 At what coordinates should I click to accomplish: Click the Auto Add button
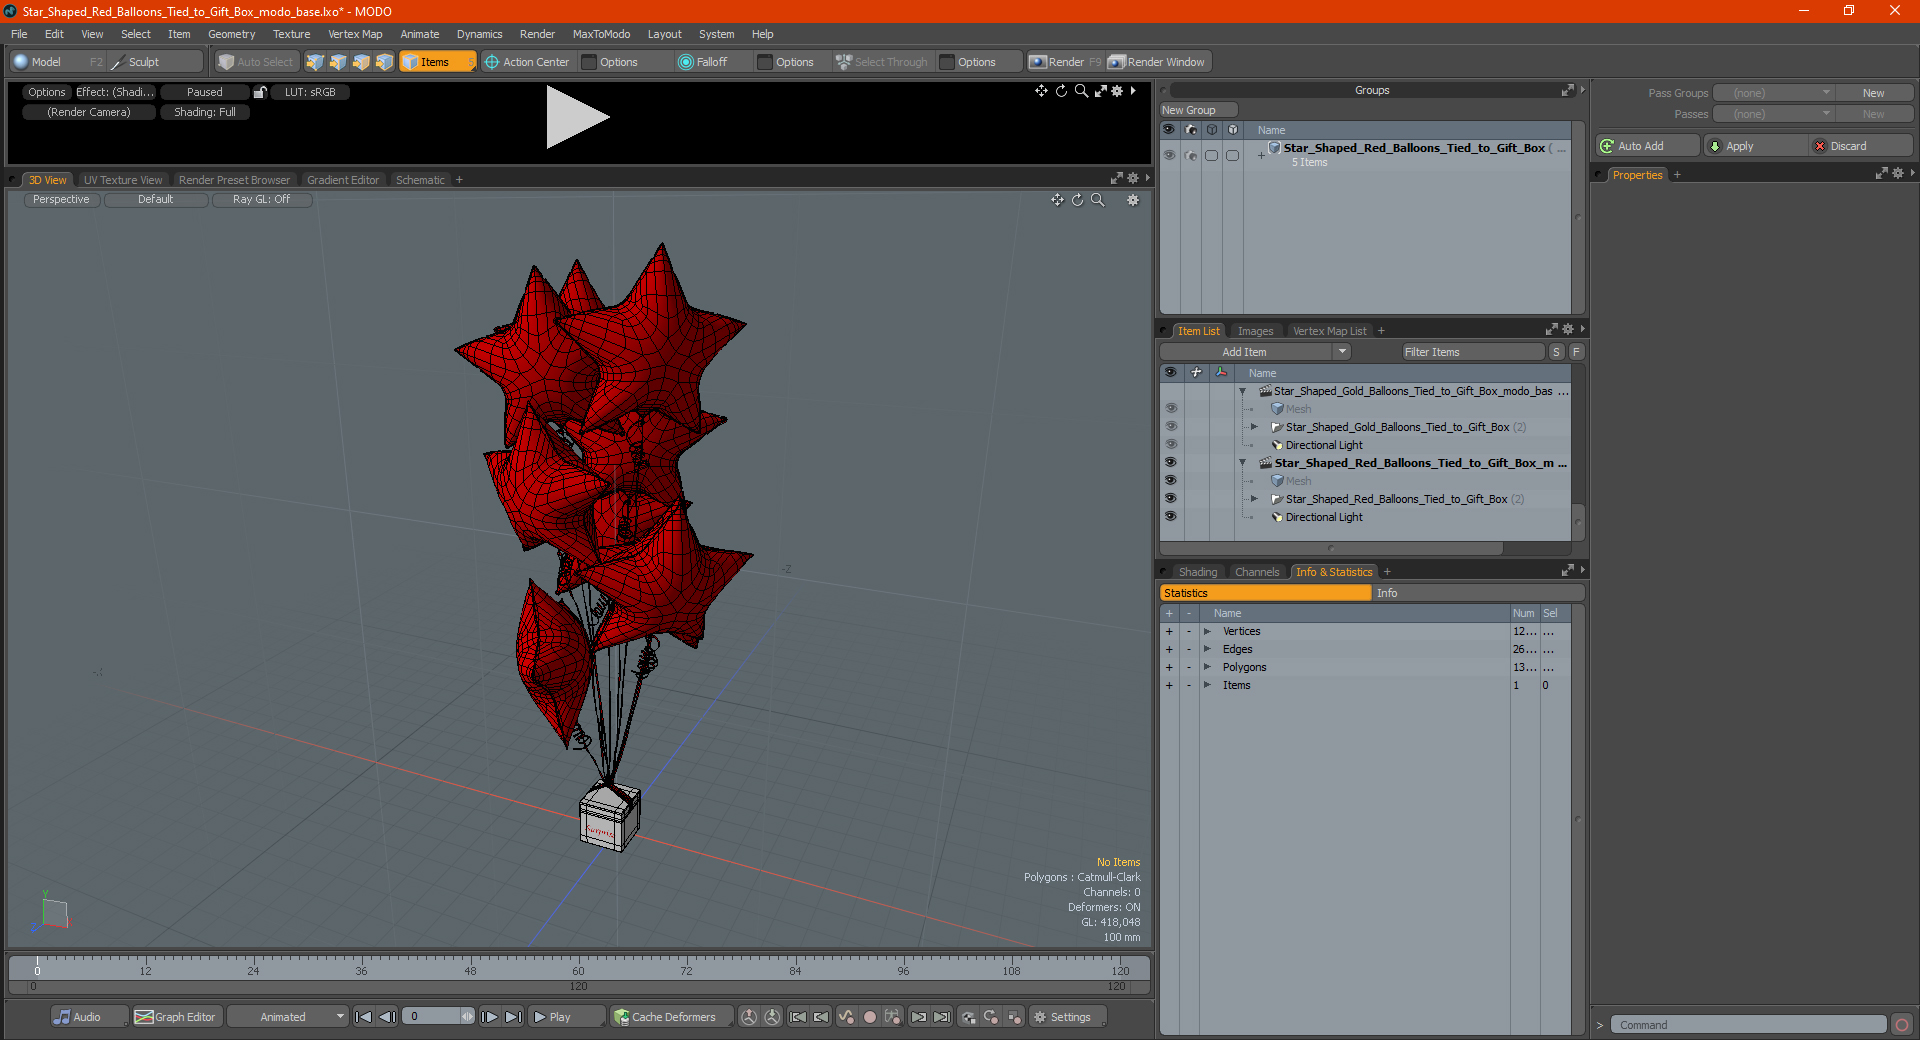point(1647,146)
